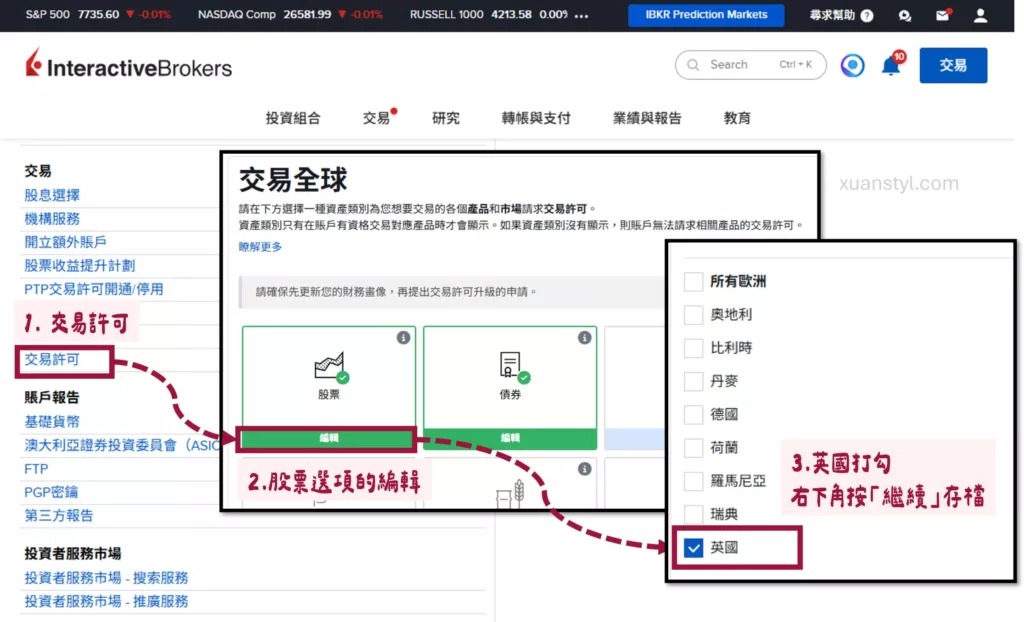Click info icon on the futures card

coord(584,469)
